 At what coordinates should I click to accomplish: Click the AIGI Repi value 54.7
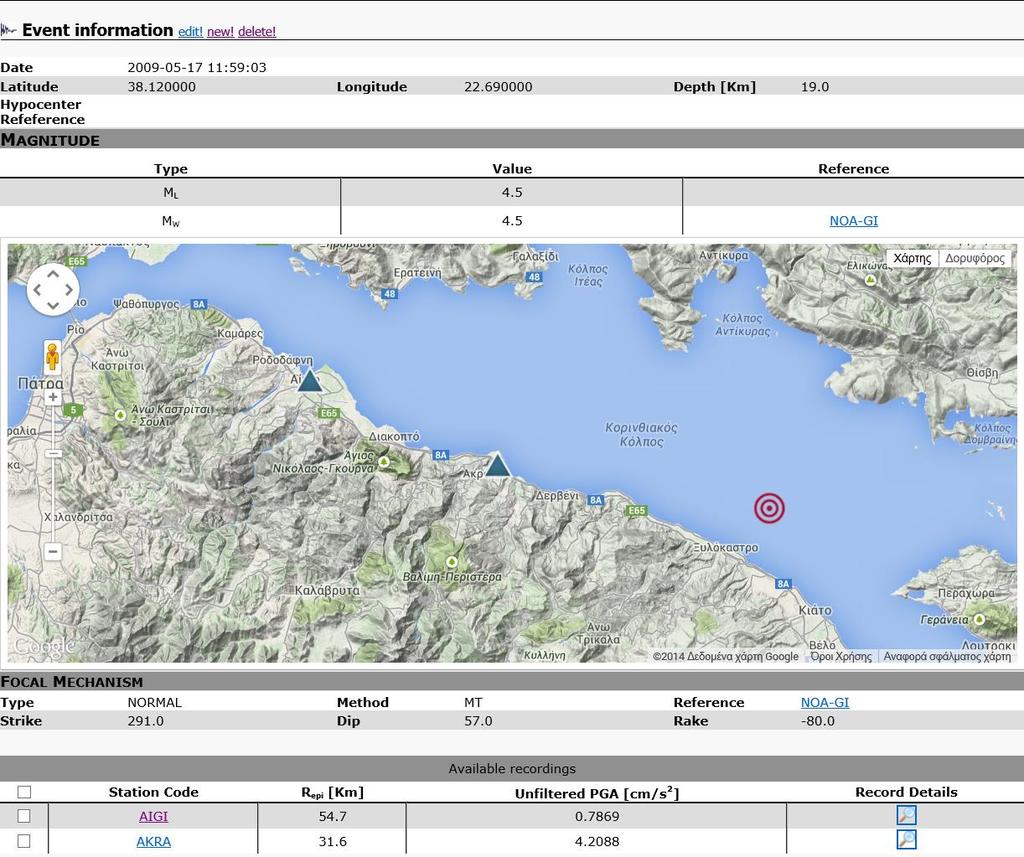point(332,817)
